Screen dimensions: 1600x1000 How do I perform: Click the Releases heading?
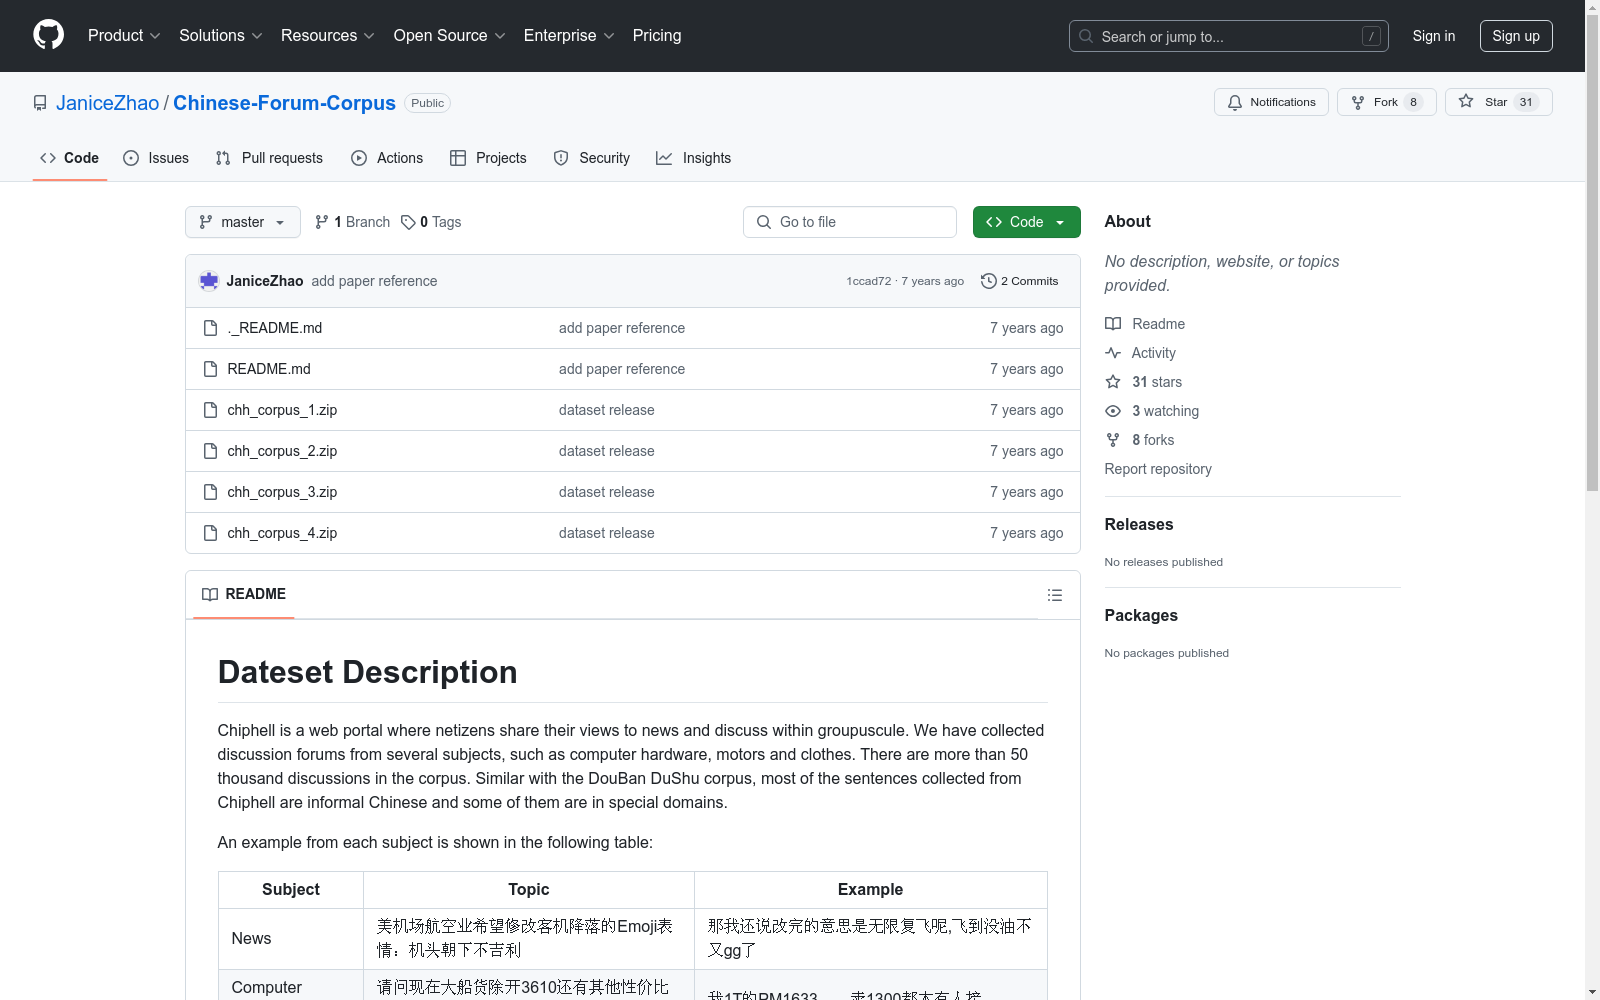click(1139, 524)
